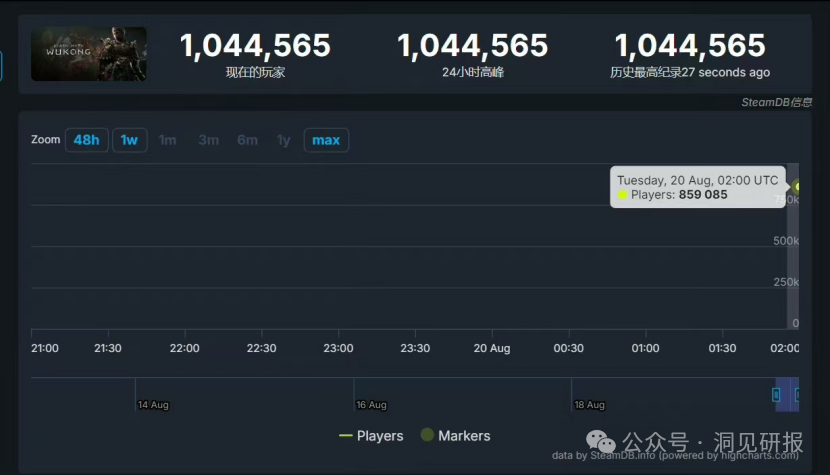Viewport: 830px width, 475px height.
Task: Select the max zoom range
Action: pos(326,140)
